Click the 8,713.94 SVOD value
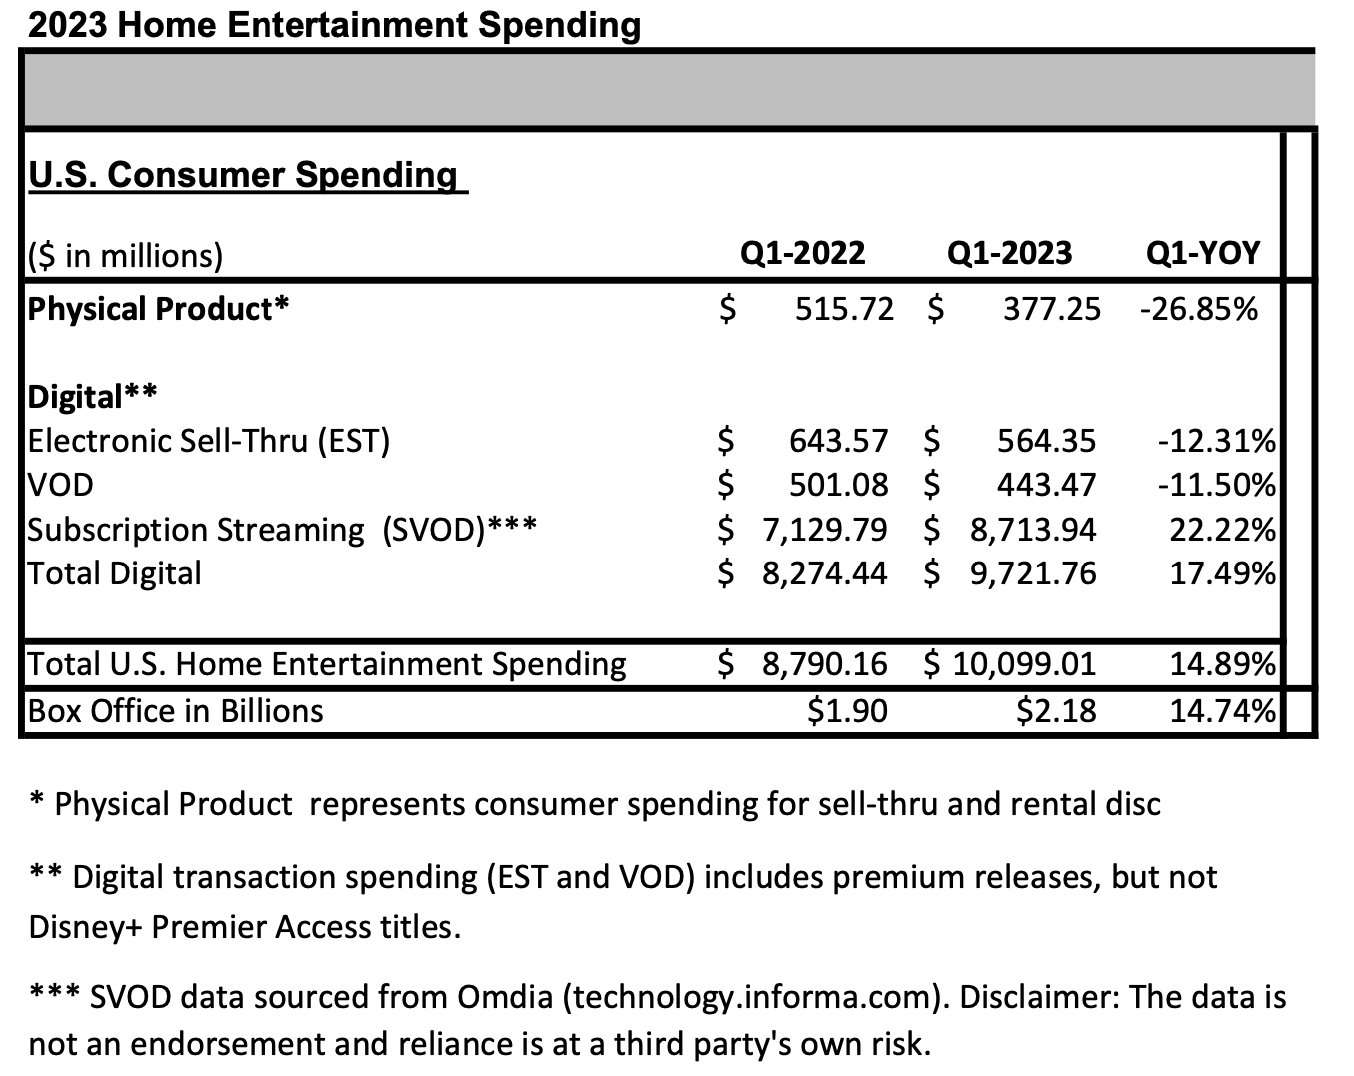 click(1033, 529)
